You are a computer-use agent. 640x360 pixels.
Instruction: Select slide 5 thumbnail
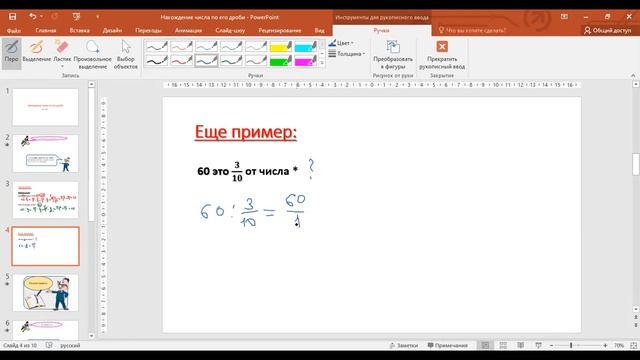tap(45, 293)
